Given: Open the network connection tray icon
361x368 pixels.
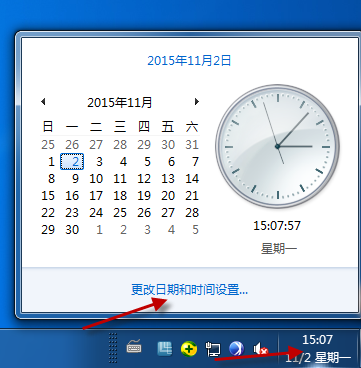Looking at the screenshot, I should tap(213, 349).
